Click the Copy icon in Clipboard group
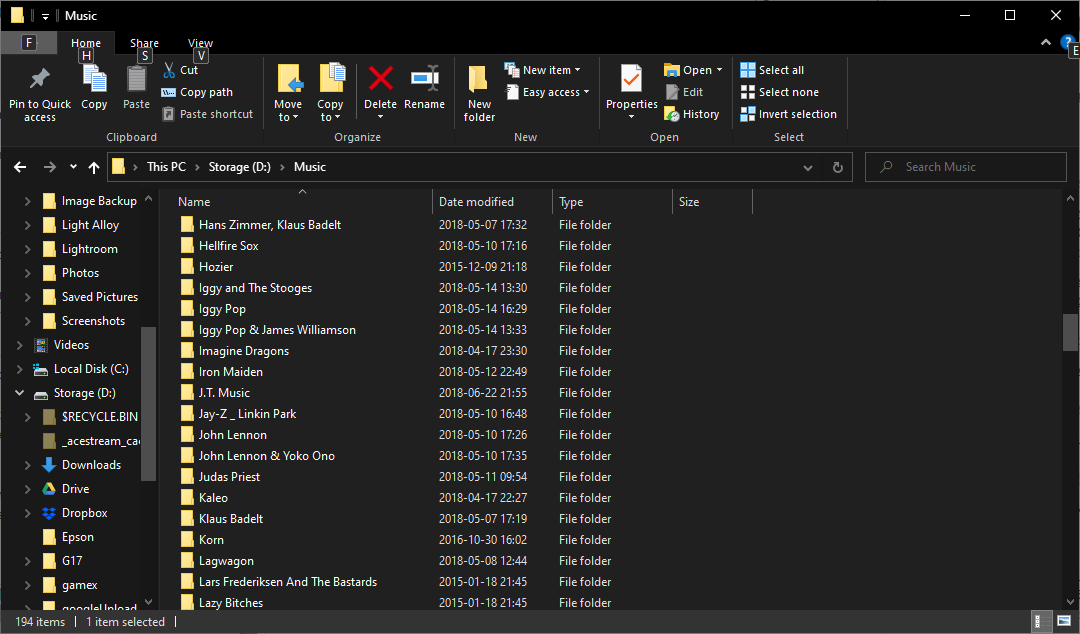Image resolution: width=1080 pixels, height=634 pixels. (94, 79)
